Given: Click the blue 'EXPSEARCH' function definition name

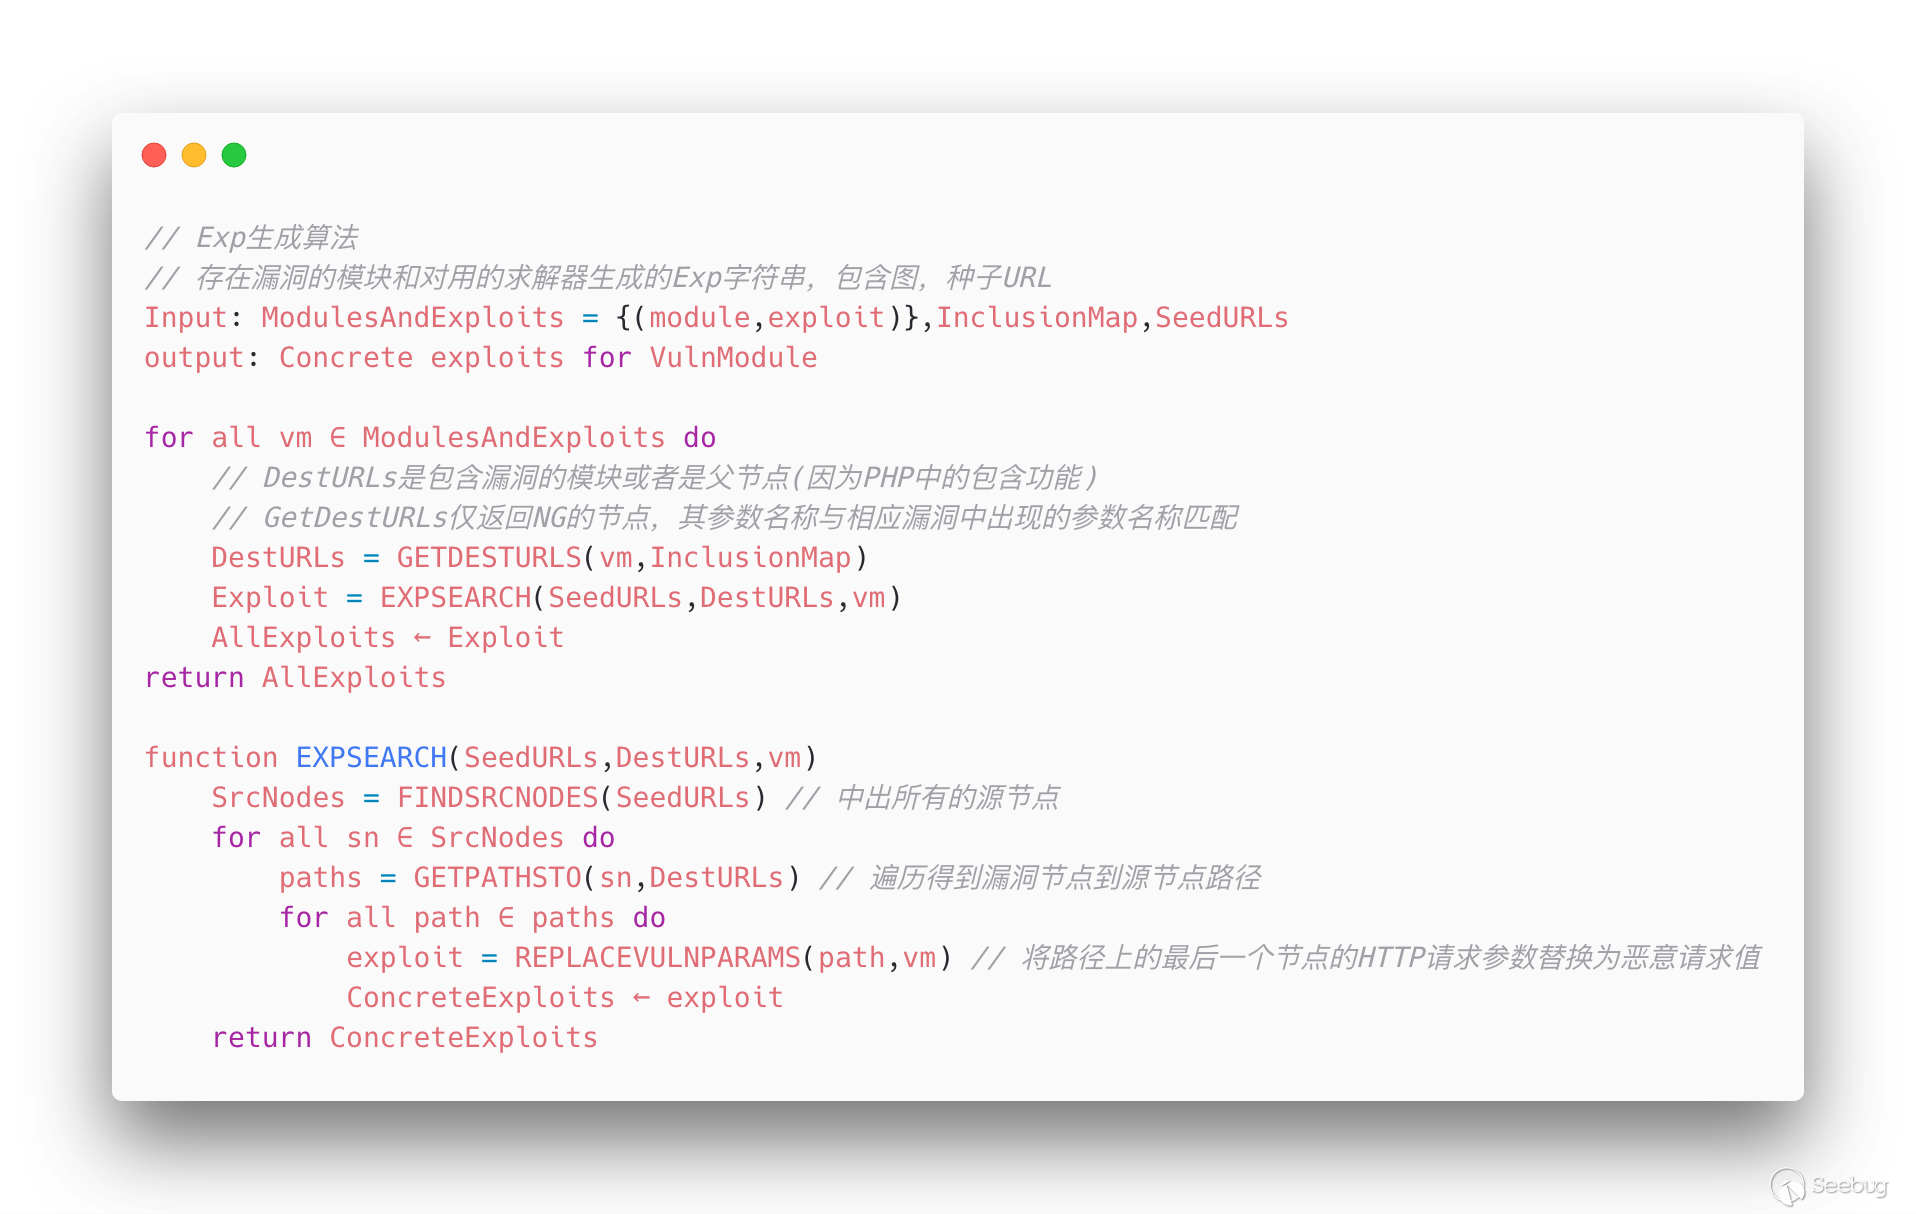Looking at the screenshot, I should coord(371,757).
